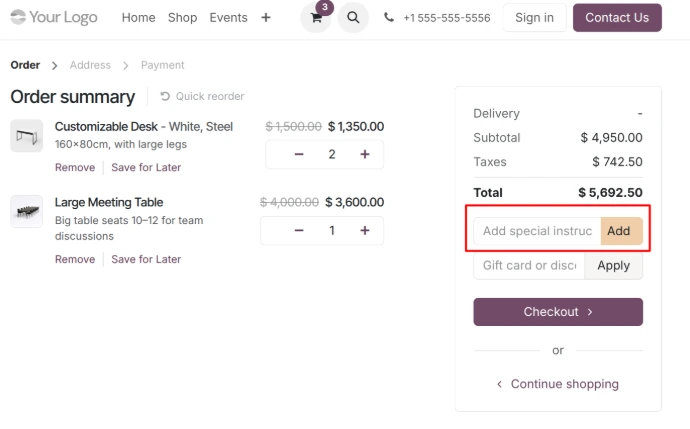Open the Shop menu item
Image resolution: width=690 pixels, height=429 pixels.
point(182,17)
